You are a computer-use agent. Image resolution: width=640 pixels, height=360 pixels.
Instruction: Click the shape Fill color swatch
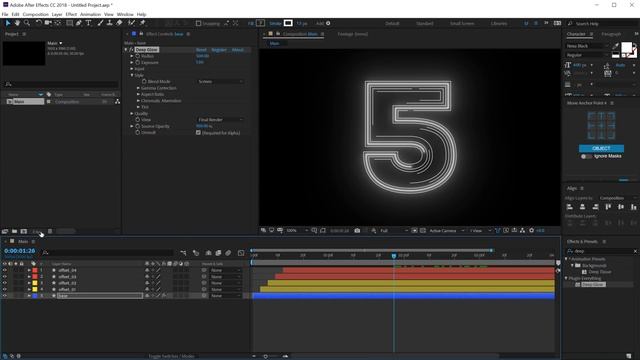pos(260,23)
